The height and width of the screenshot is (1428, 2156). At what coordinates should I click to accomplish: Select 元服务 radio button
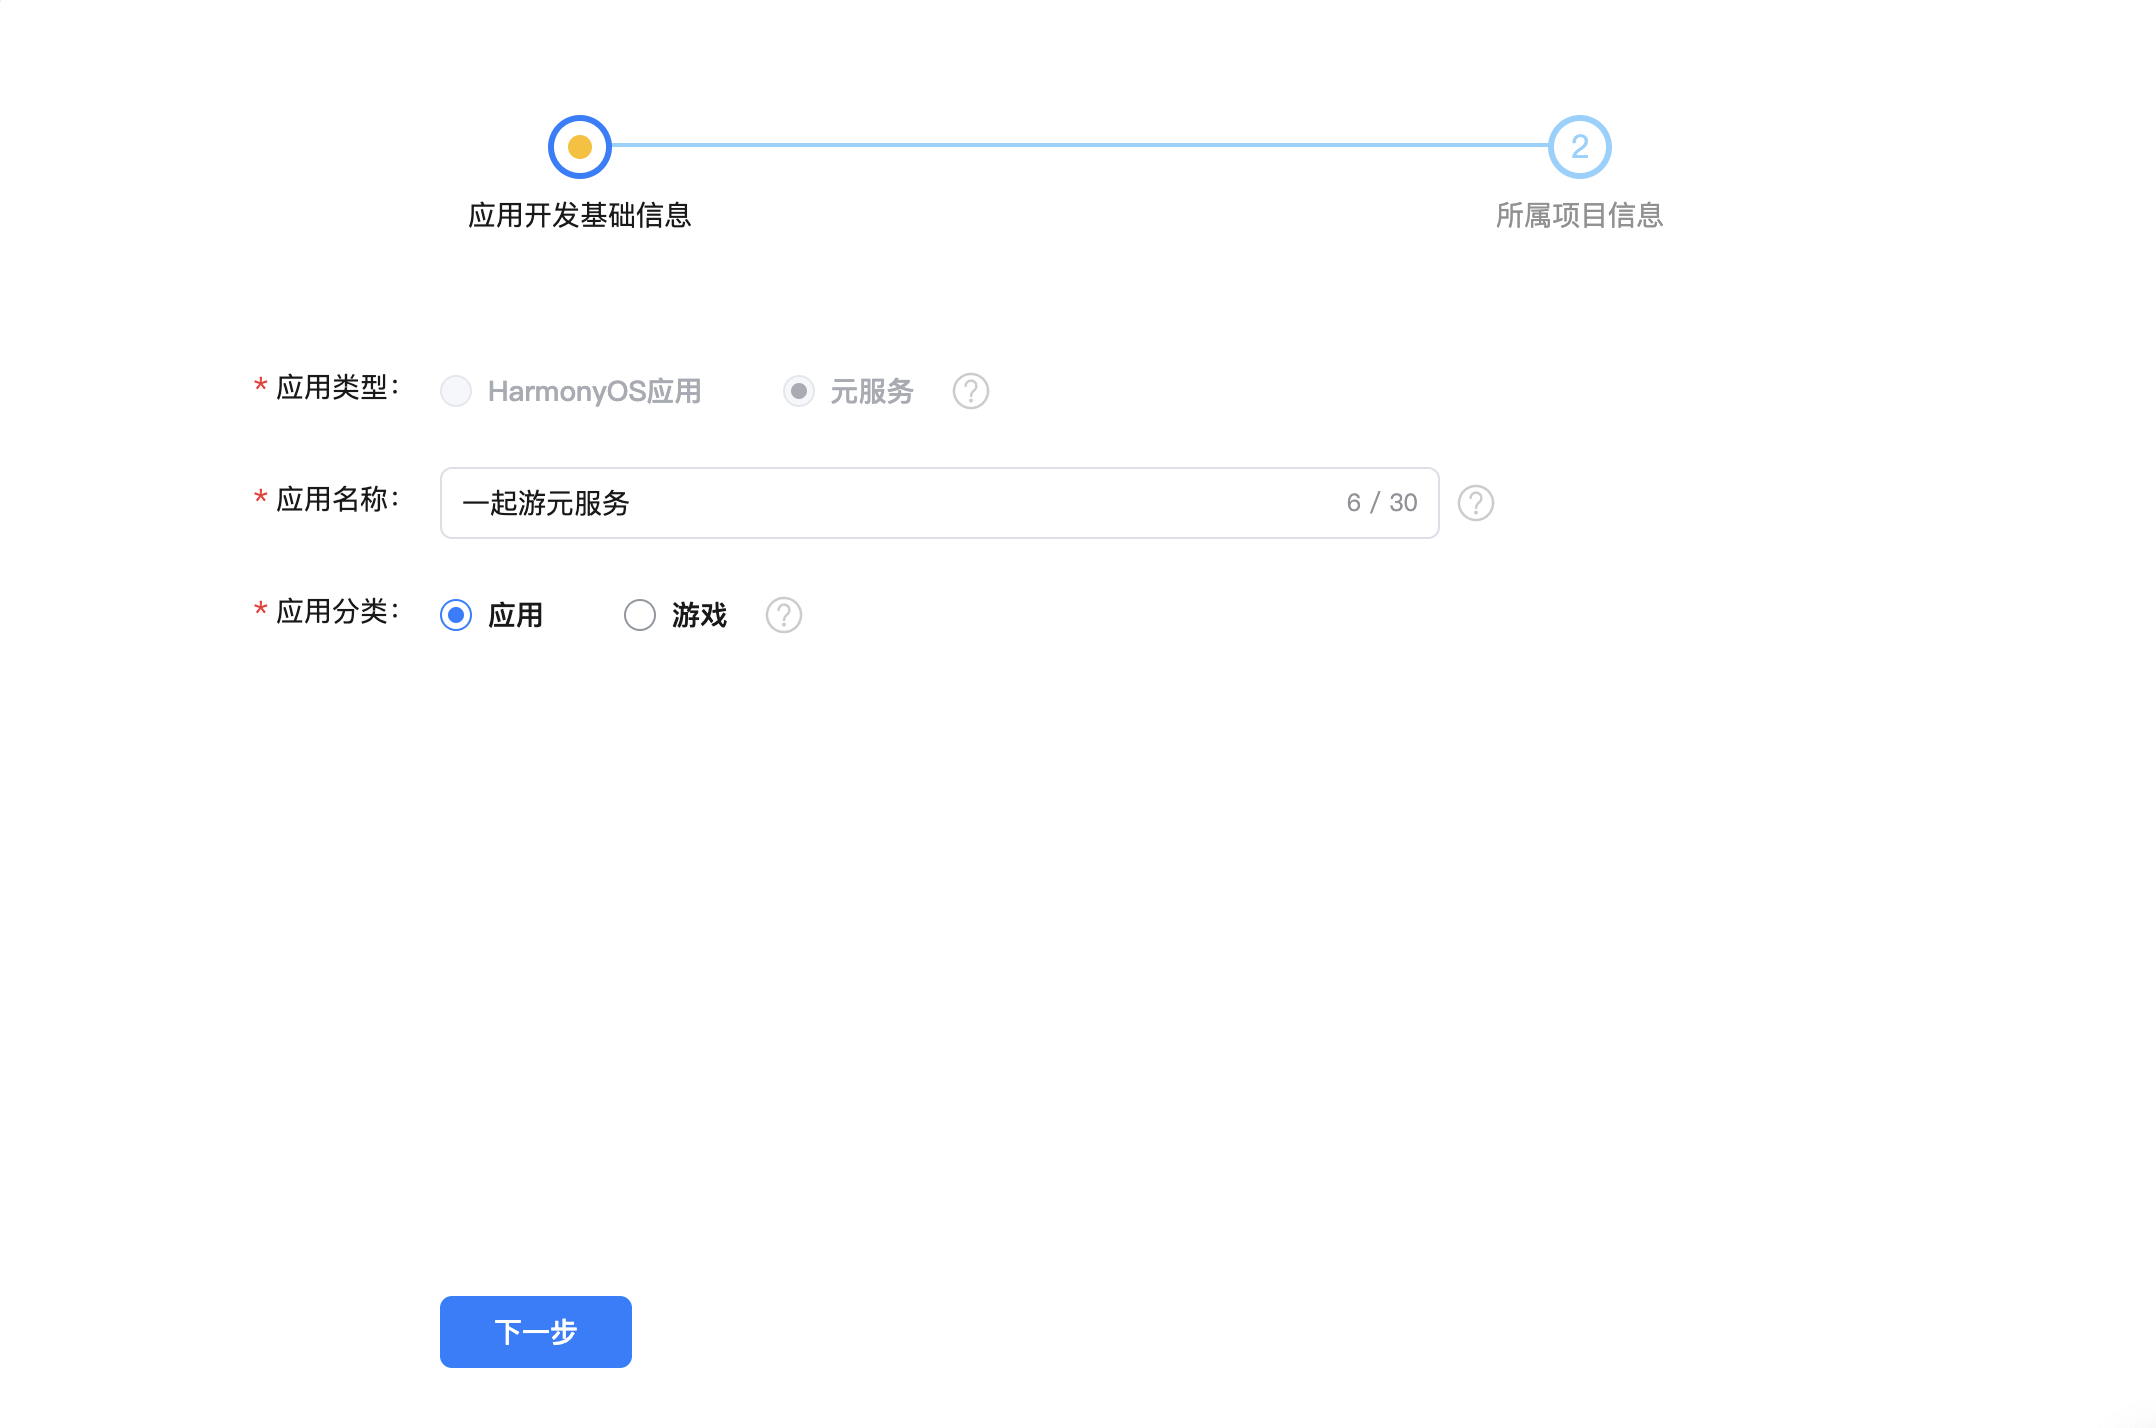coord(798,391)
